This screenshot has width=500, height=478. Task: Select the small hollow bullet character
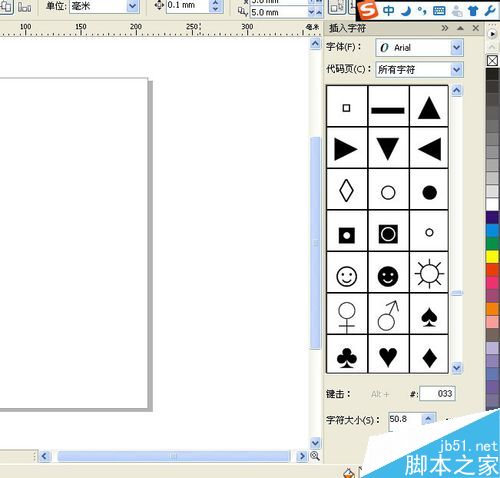point(429,231)
